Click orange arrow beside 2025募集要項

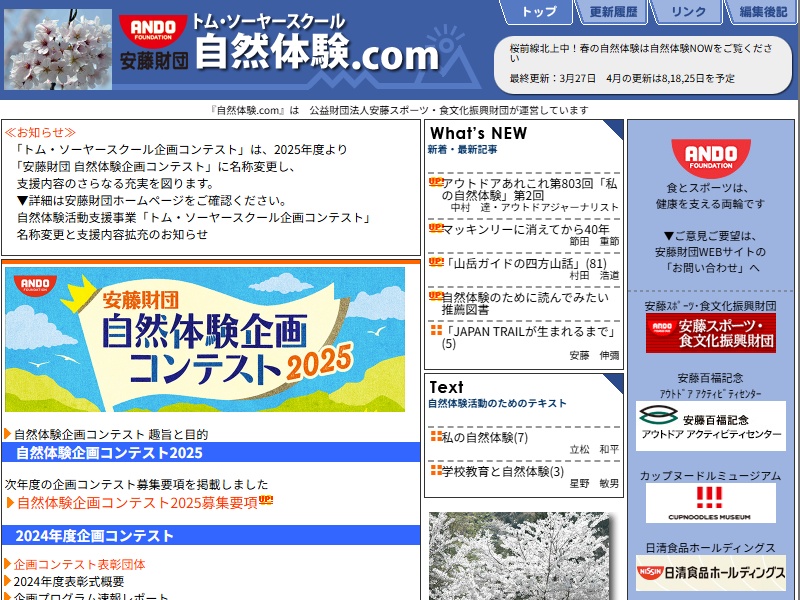point(10,503)
